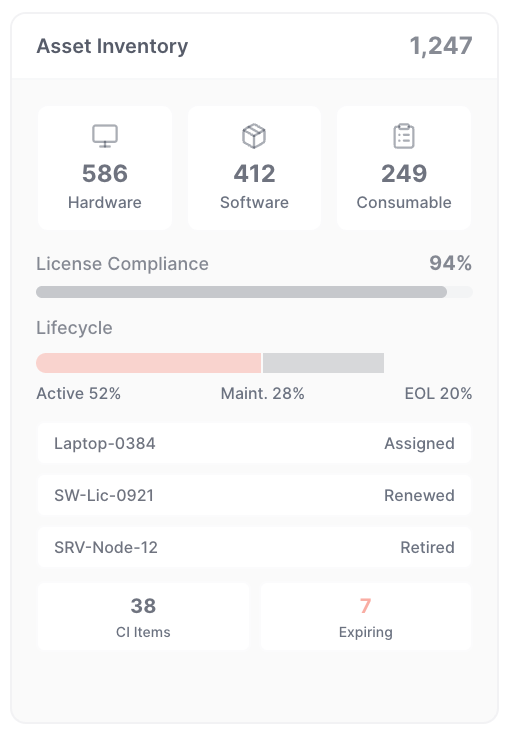Open the SW-Lic-0921 asset row
This screenshot has width=508, height=736.
(x=254, y=495)
